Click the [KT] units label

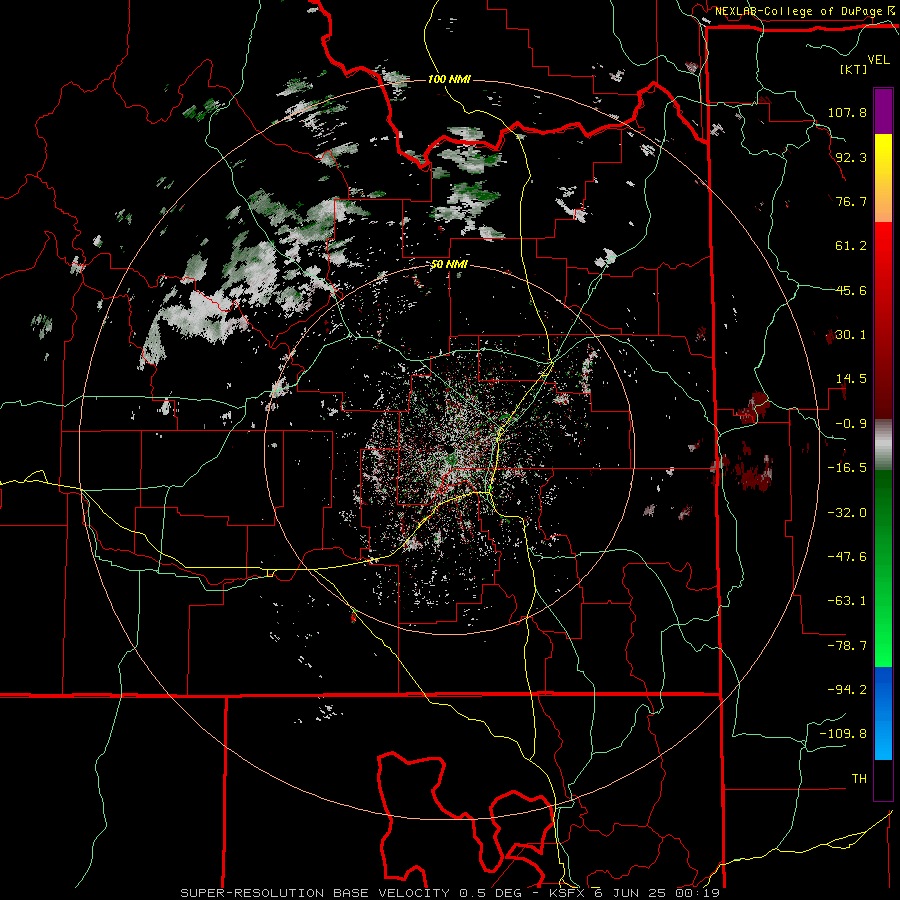coord(853,69)
